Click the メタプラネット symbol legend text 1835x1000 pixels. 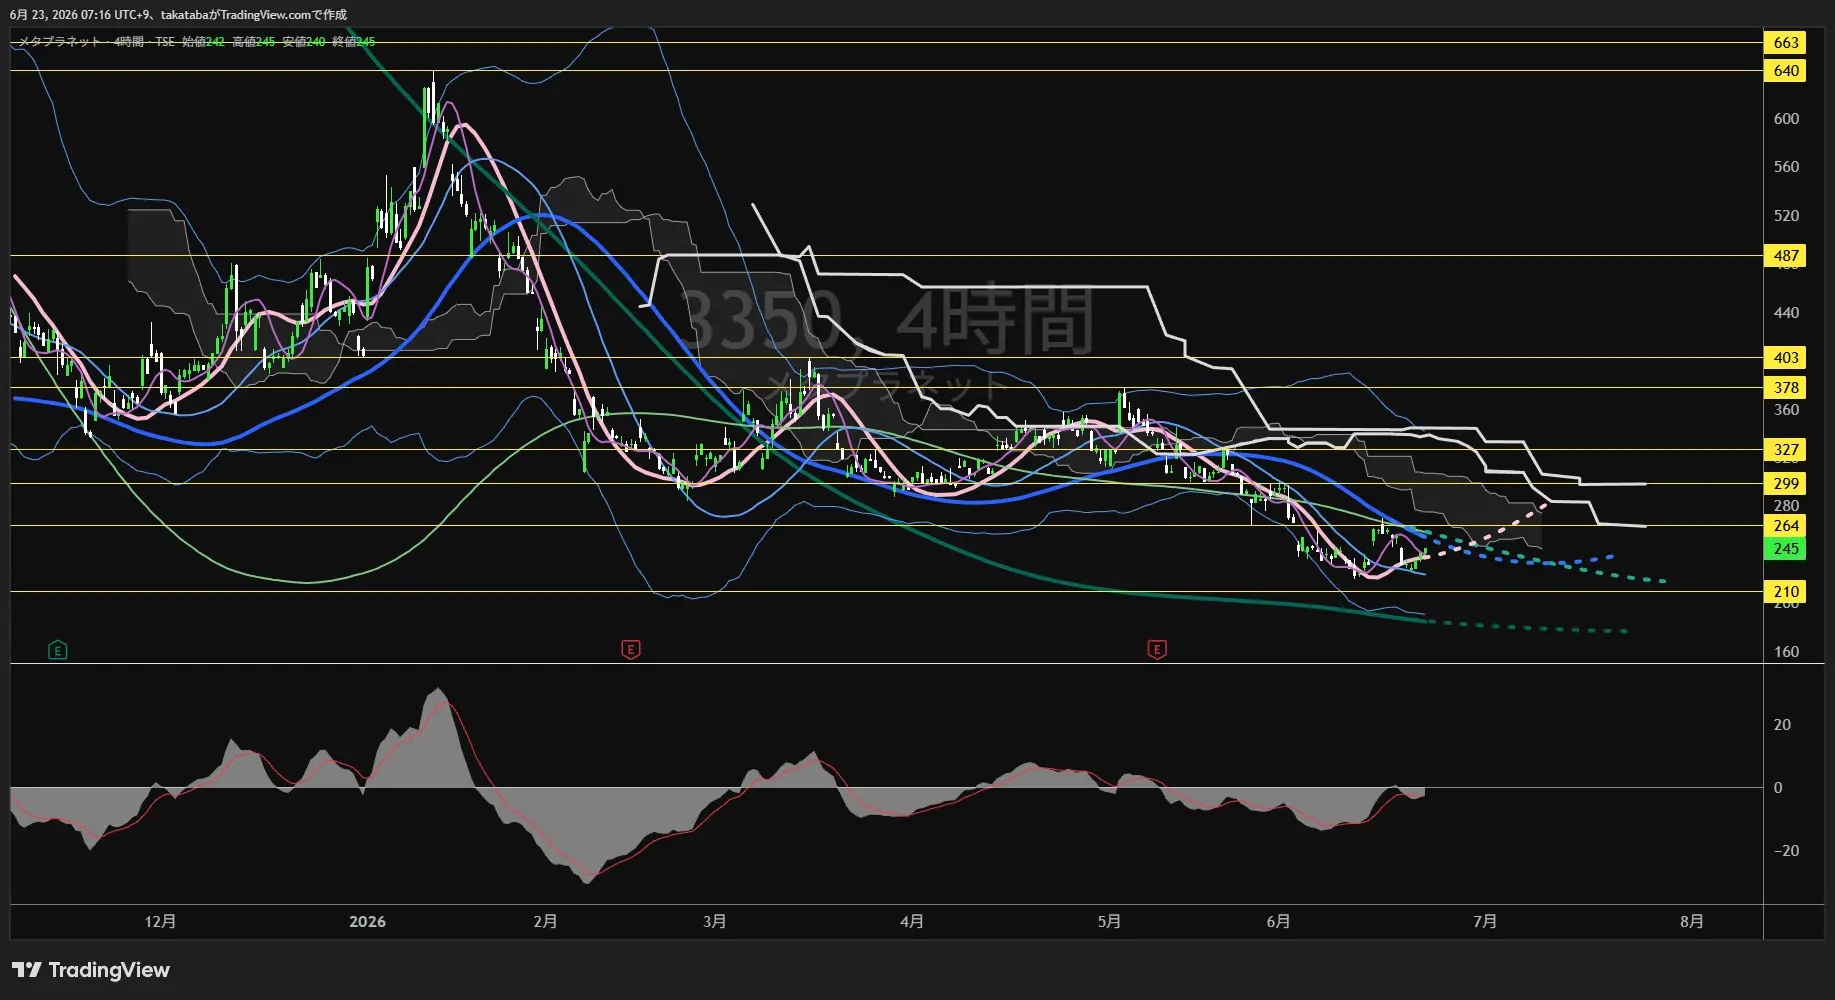60,42
